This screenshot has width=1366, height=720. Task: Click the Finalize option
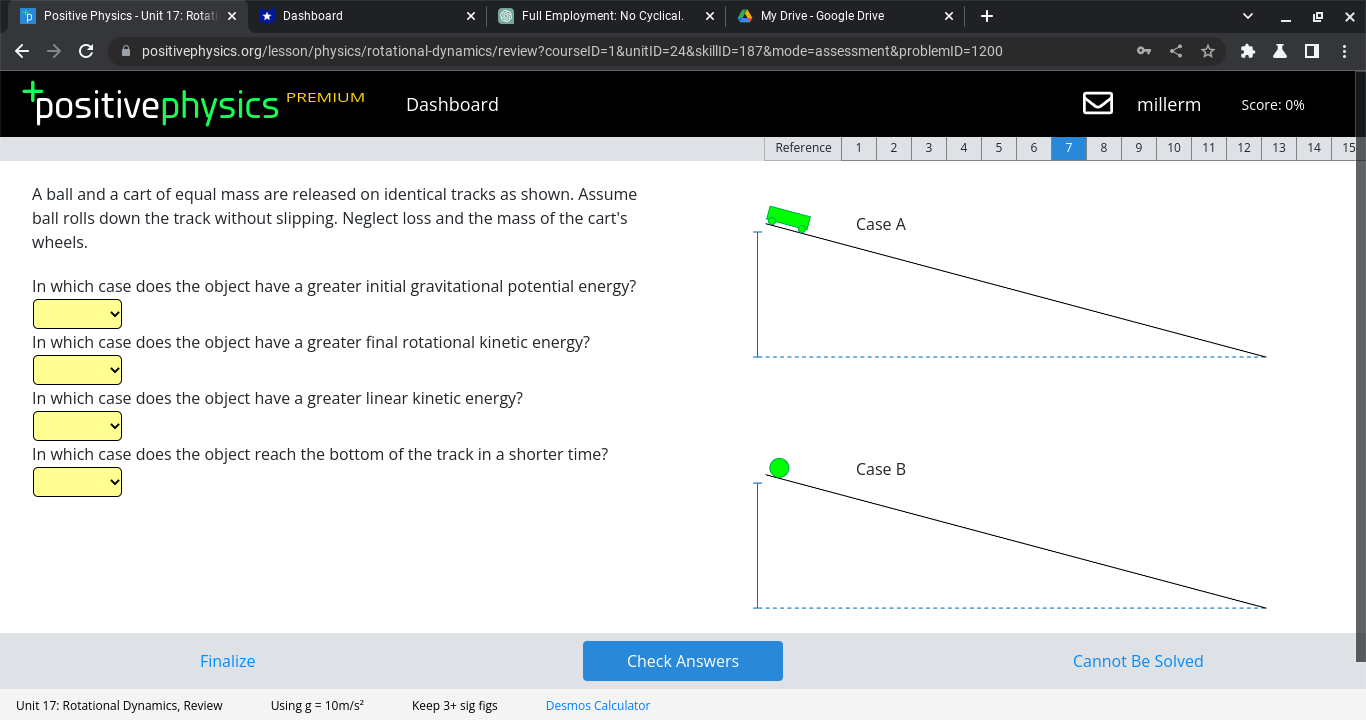[x=227, y=661]
